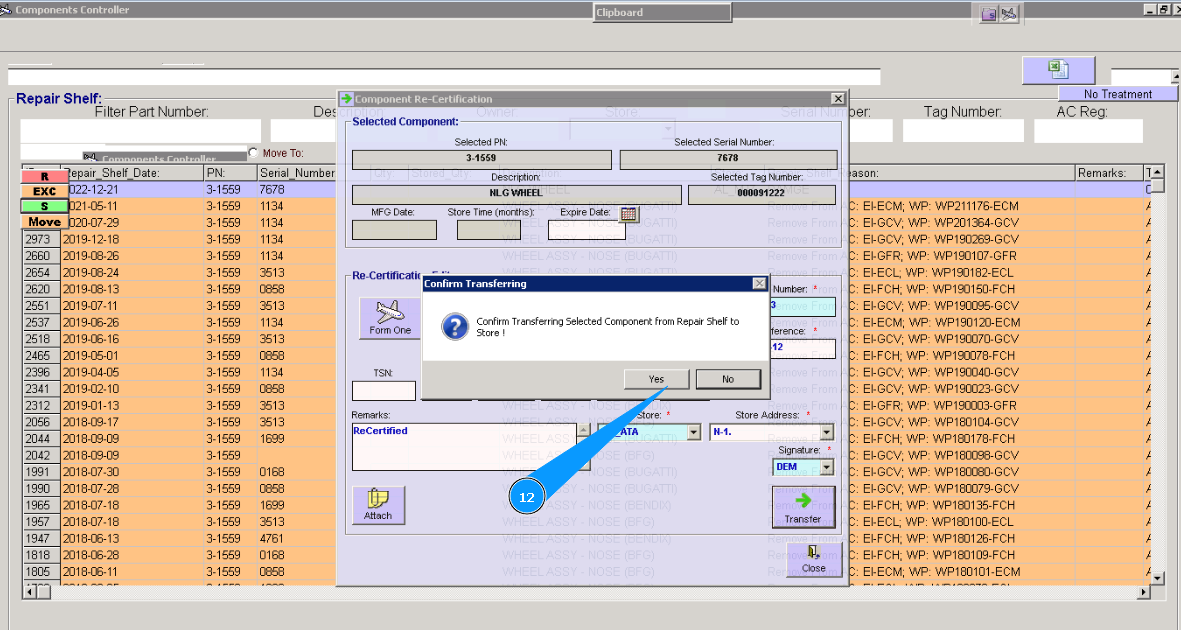Screen dimensions: 1181x633
Task: Click the blue question mark icon
Action: [x=455, y=327]
